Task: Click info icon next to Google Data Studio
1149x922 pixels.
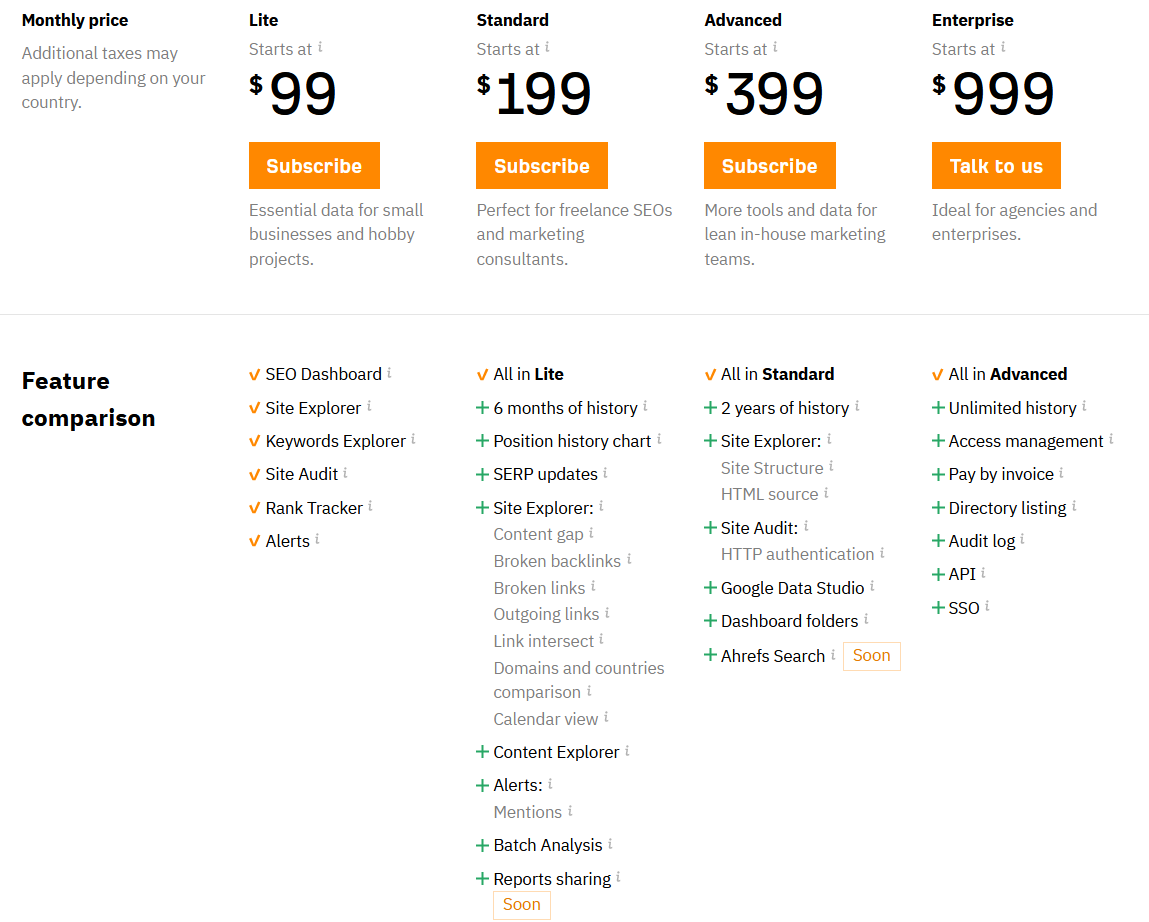Action: pos(872,586)
